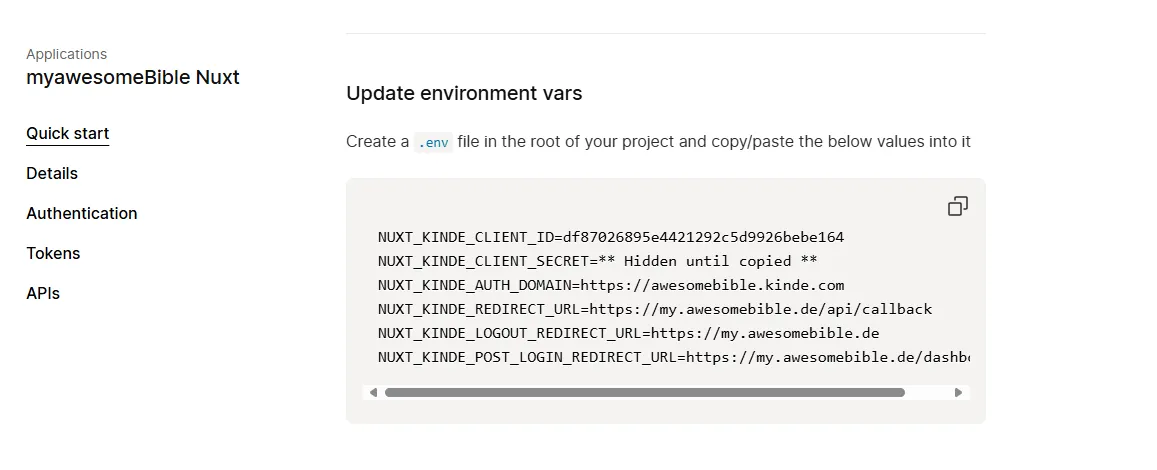
Task: Click the hidden NUXT_KINDE_CLIENT_SECRET line
Action: [597, 262]
